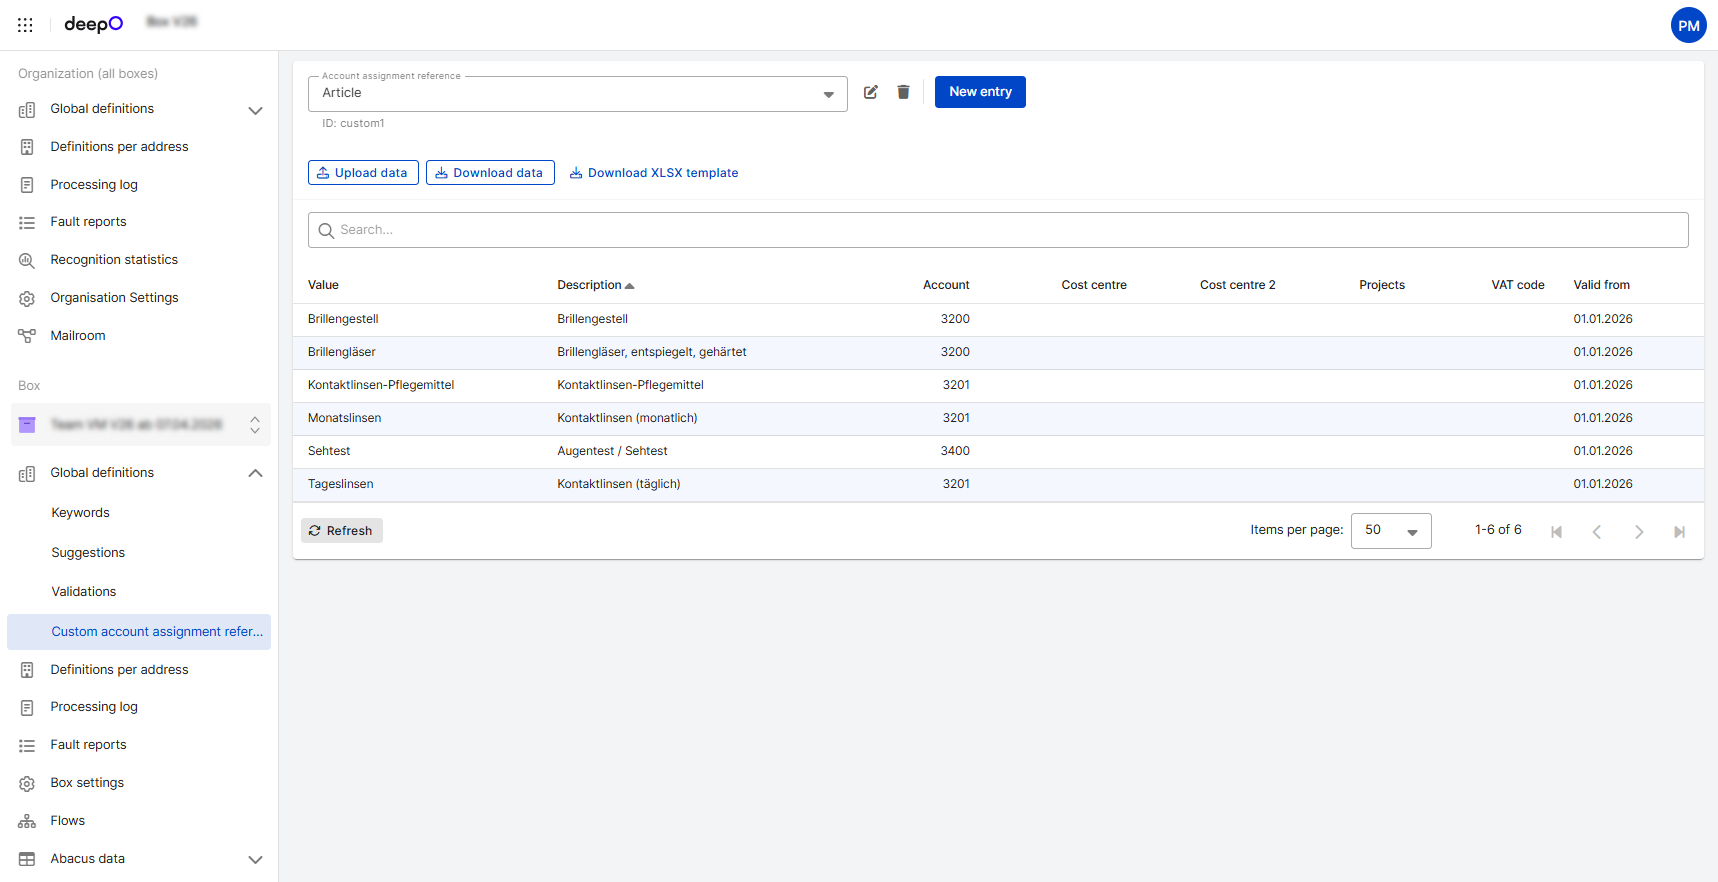Open the apps grid launcher icon
Image resolution: width=1718 pixels, height=882 pixels.
25,25
